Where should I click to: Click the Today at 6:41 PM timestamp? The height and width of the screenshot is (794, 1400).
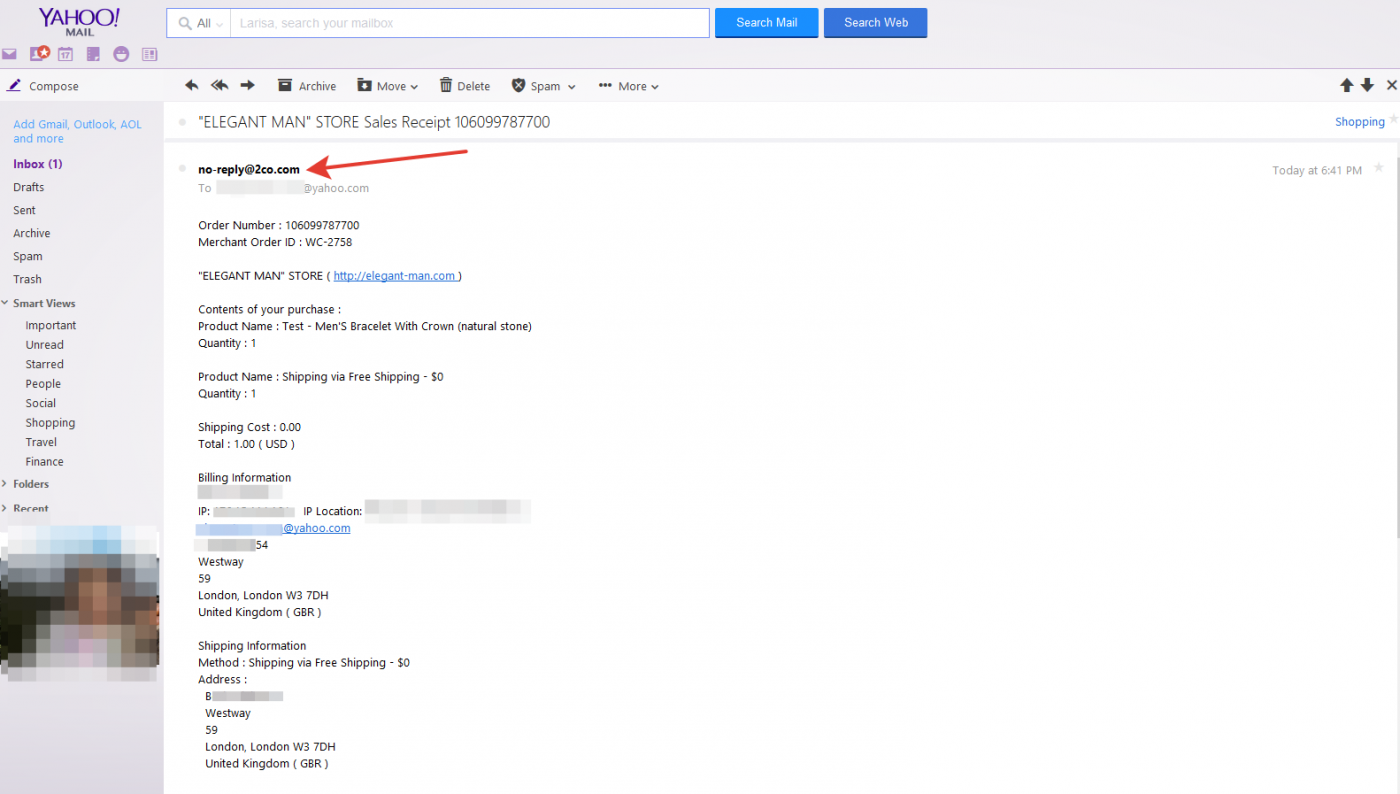pyautogui.click(x=1317, y=170)
